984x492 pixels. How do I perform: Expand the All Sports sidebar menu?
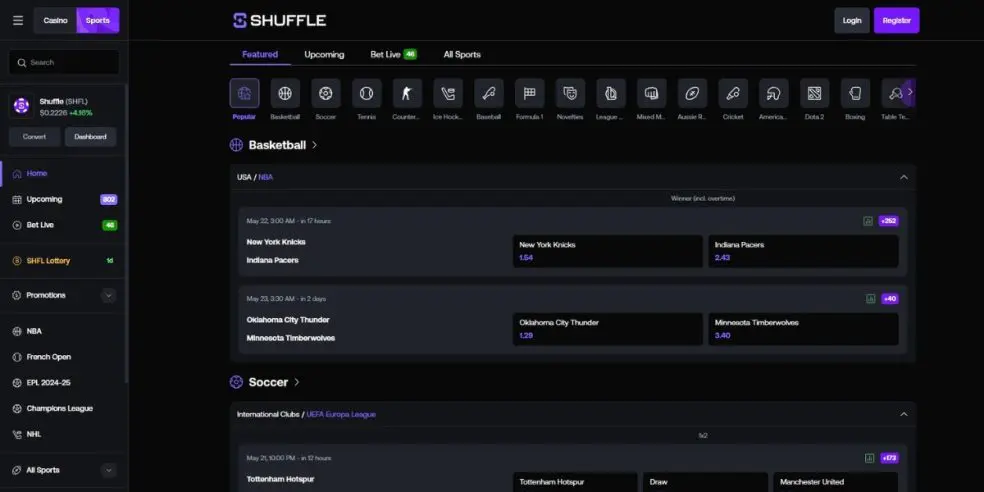click(x=109, y=470)
